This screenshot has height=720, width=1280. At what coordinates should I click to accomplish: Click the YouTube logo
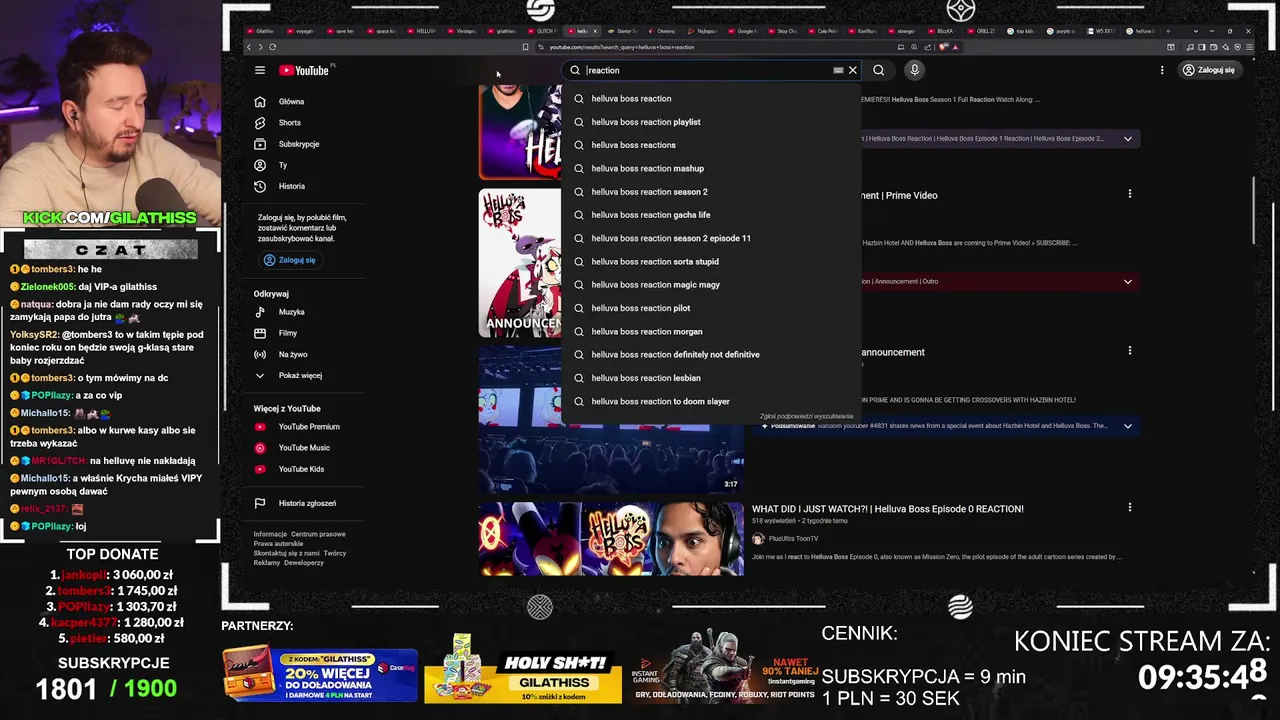click(305, 70)
